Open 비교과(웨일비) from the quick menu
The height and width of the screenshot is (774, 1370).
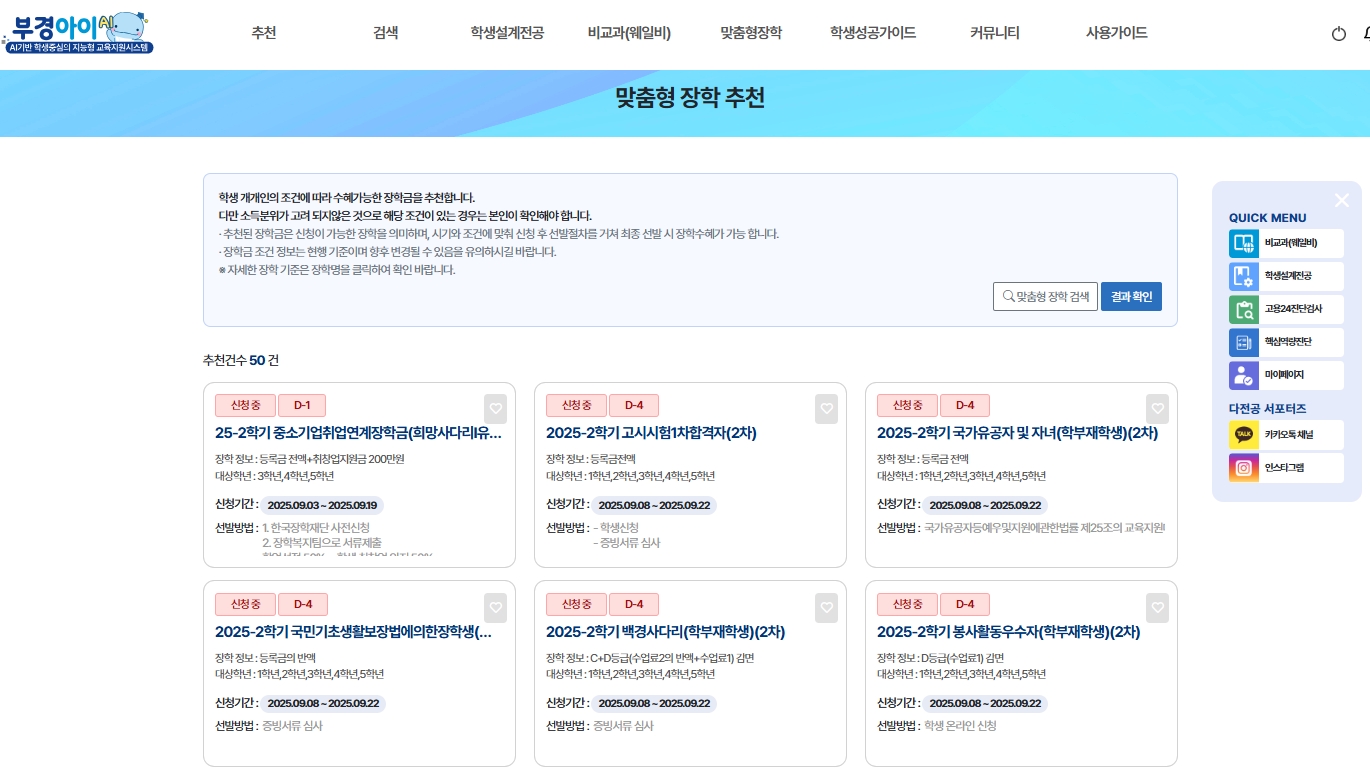pos(1286,243)
